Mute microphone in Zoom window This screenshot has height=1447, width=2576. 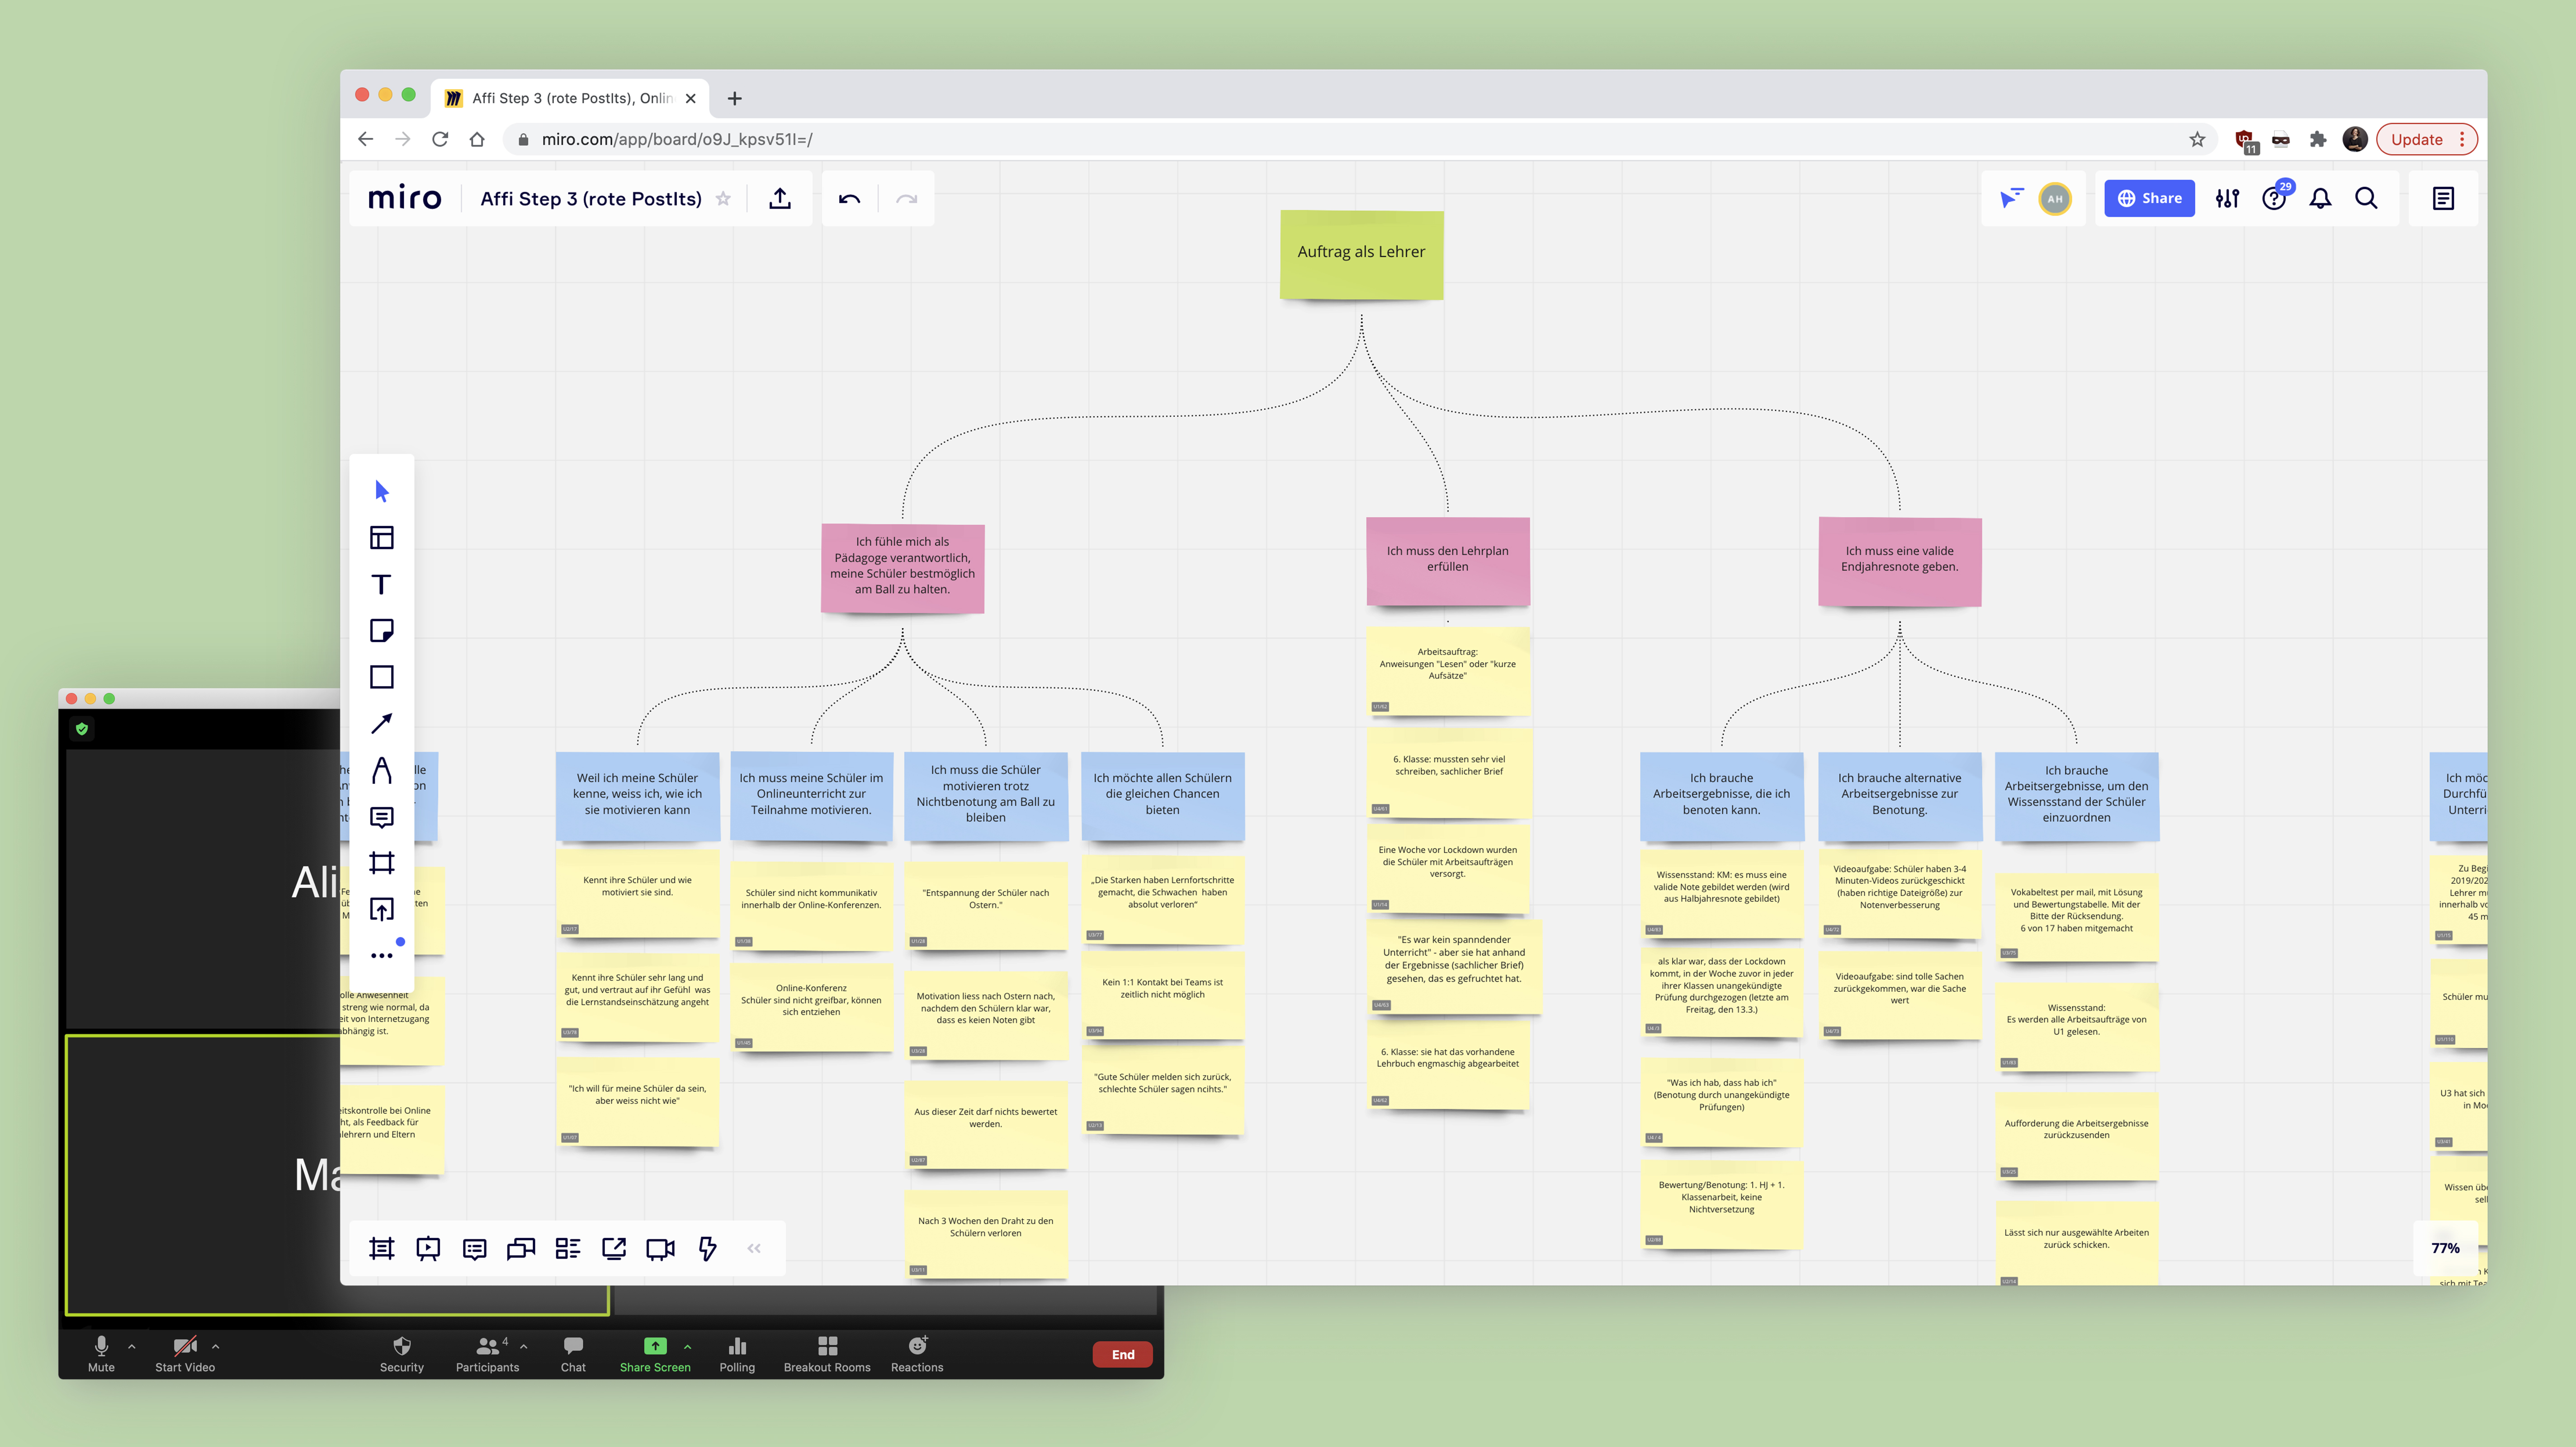click(x=101, y=1354)
